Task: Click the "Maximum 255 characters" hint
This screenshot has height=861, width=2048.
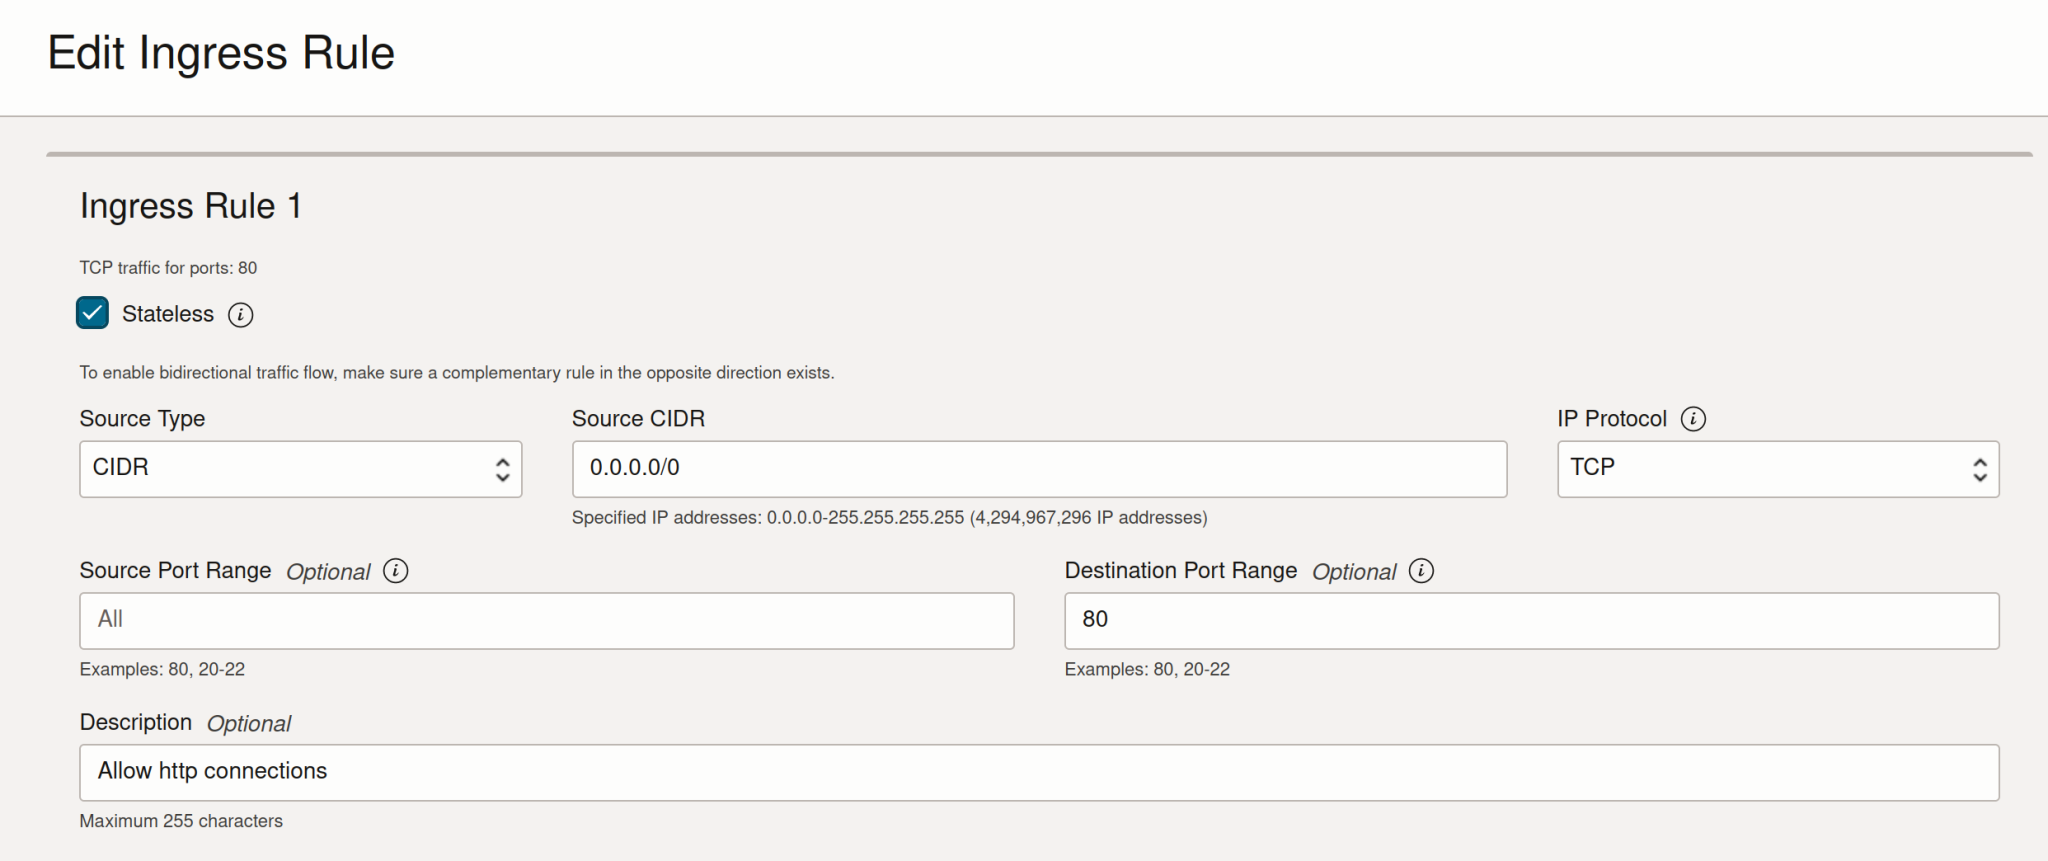Action: click(181, 821)
